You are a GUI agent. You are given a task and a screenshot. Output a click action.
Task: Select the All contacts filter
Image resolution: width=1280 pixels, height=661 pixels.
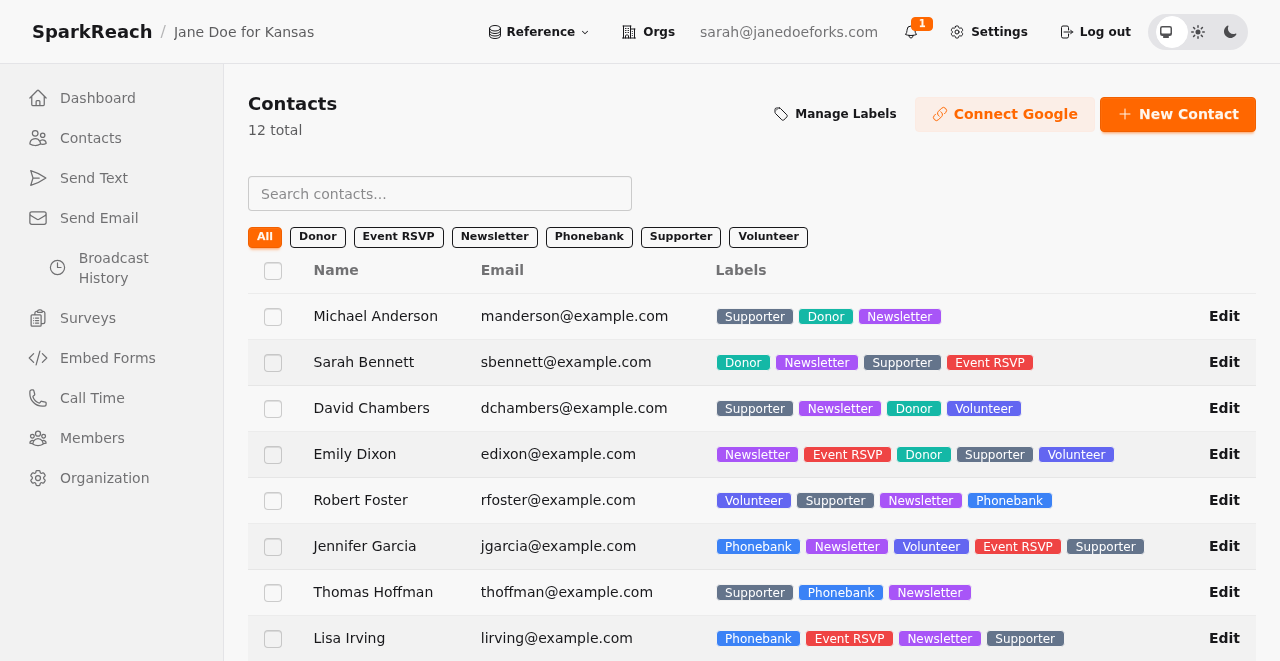264,237
